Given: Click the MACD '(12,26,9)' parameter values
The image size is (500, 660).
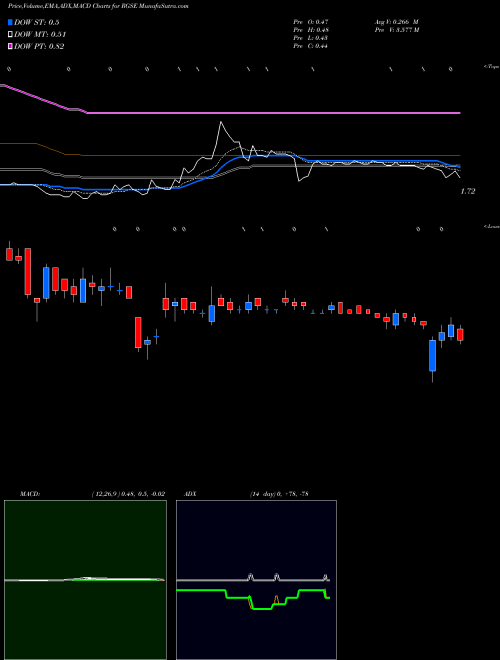Looking at the screenshot, I should click(128, 494).
